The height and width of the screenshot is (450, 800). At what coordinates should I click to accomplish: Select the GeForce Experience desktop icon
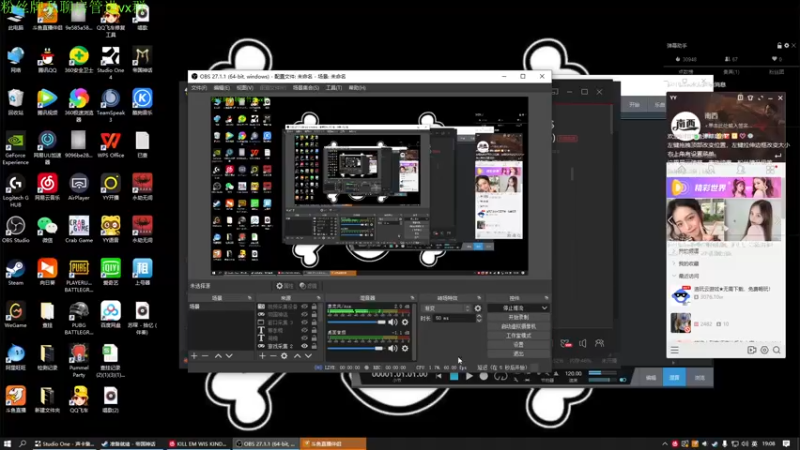coord(15,148)
